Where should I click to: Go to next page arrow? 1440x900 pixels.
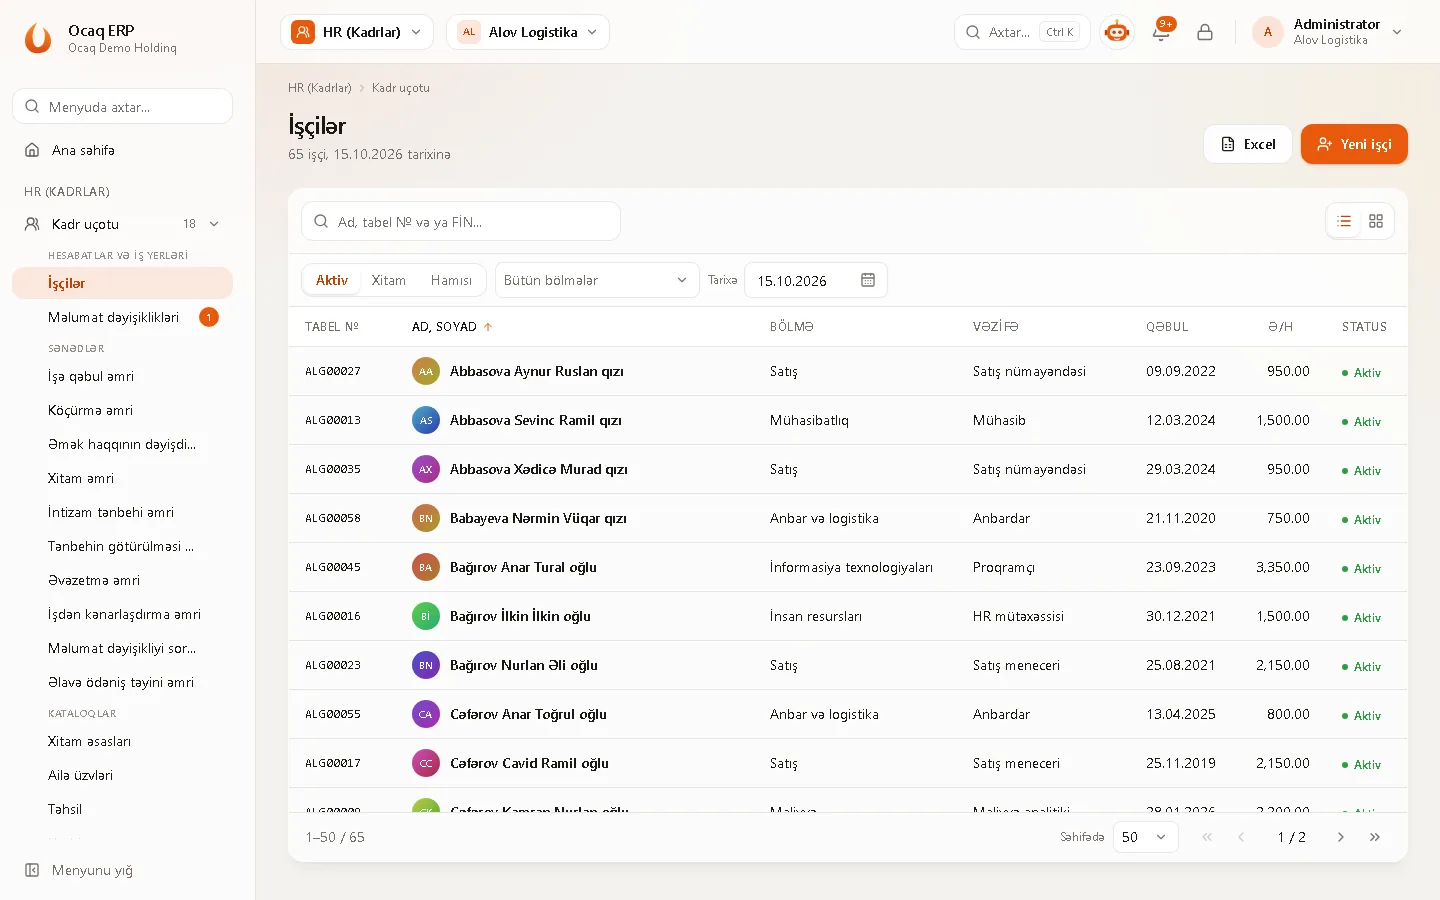(x=1341, y=837)
